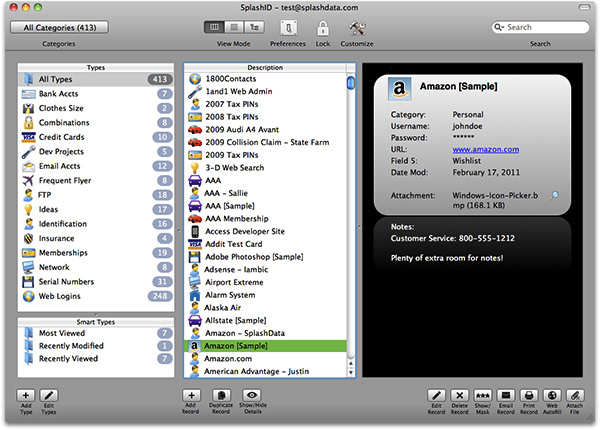Attach a file to the record
This screenshot has width=600, height=430.
coord(574,397)
